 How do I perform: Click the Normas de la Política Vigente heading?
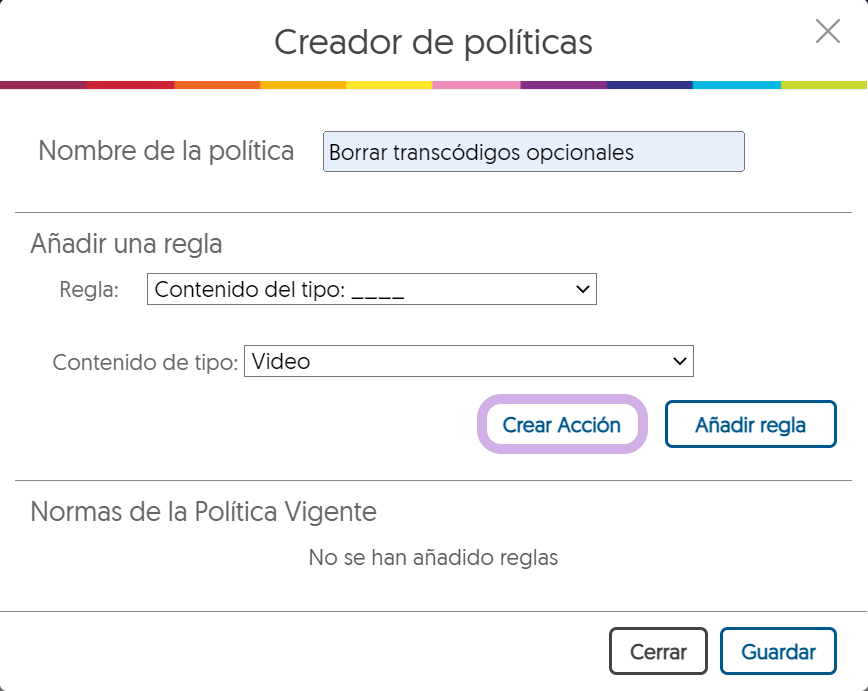tap(203, 512)
